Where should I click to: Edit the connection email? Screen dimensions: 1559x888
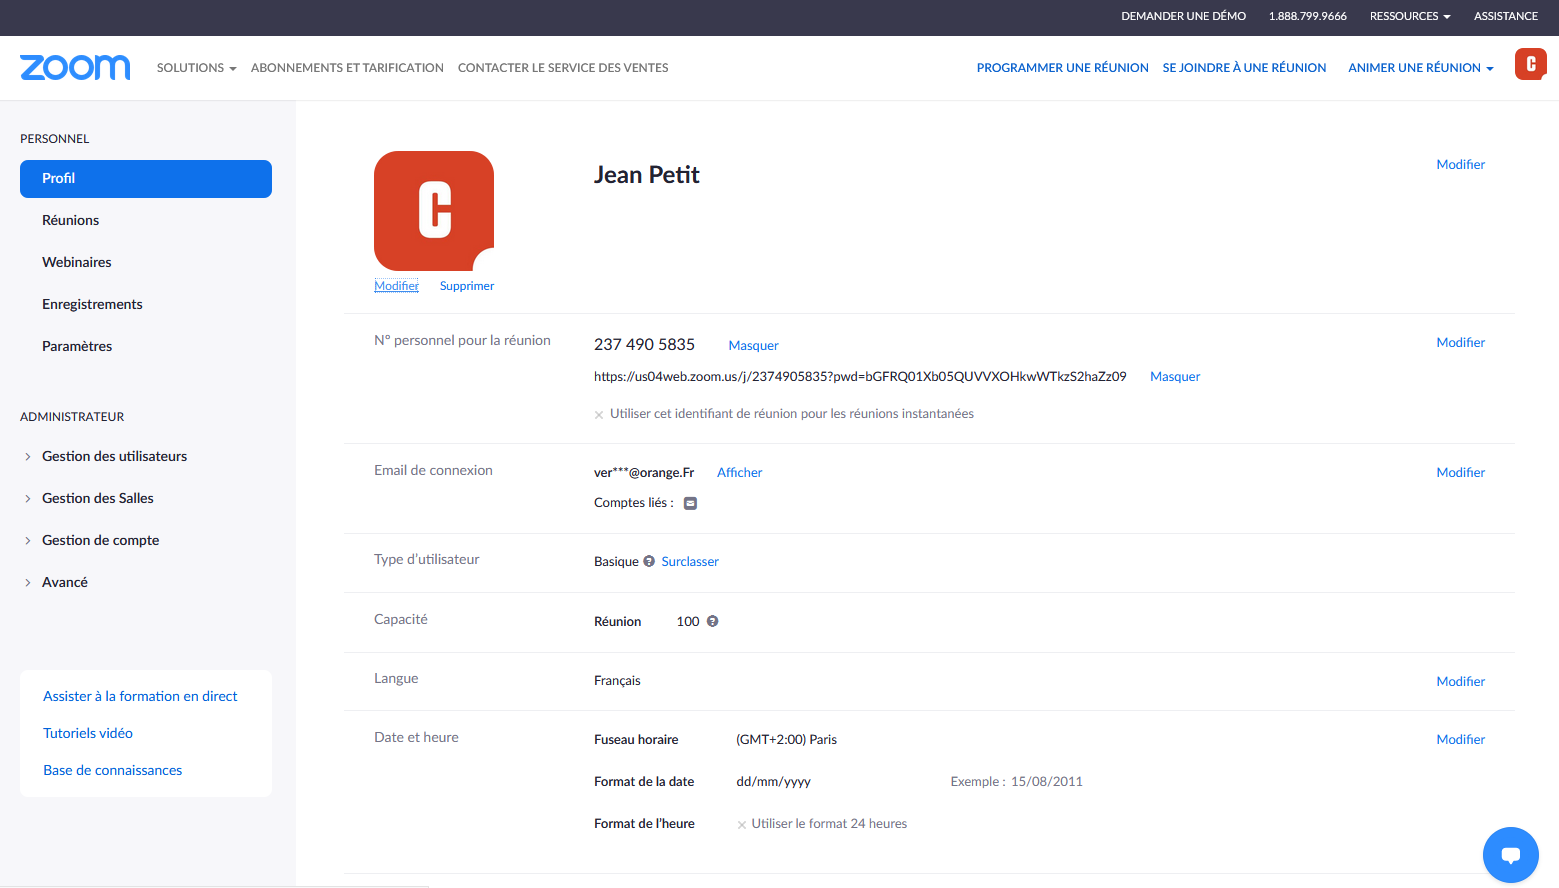point(1461,473)
